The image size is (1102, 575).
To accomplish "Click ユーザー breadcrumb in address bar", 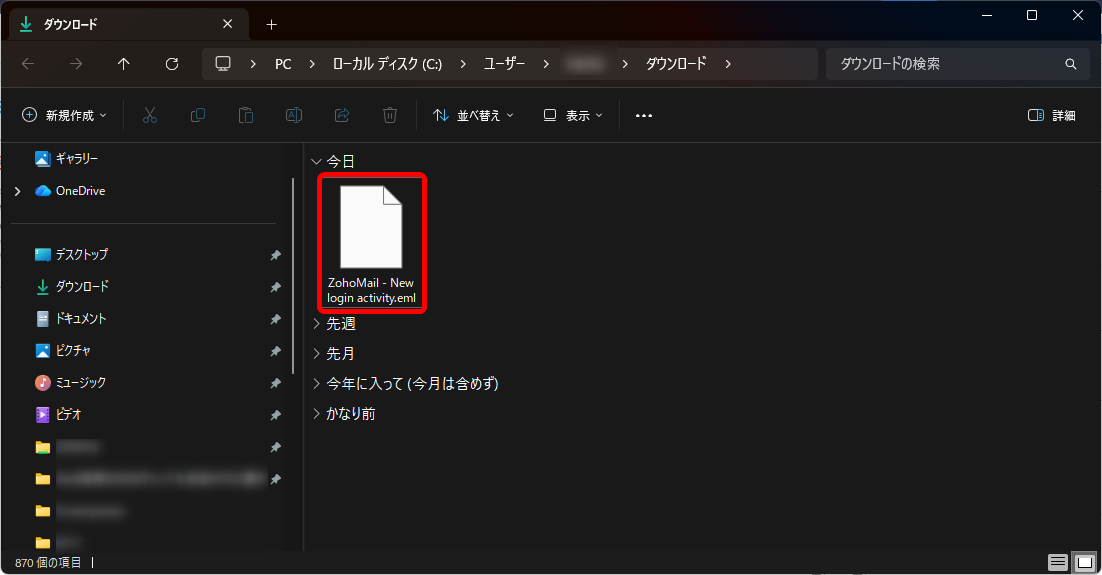I will (x=505, y=64).
